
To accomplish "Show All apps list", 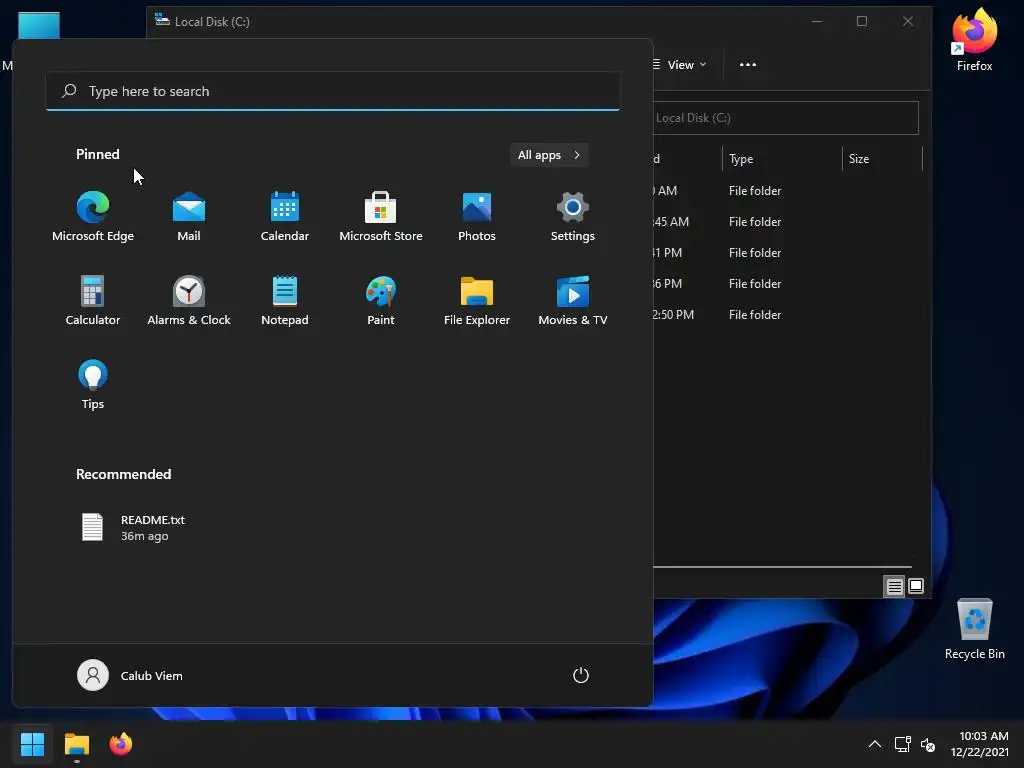I will pyautogui.click(x=549, y=155).
